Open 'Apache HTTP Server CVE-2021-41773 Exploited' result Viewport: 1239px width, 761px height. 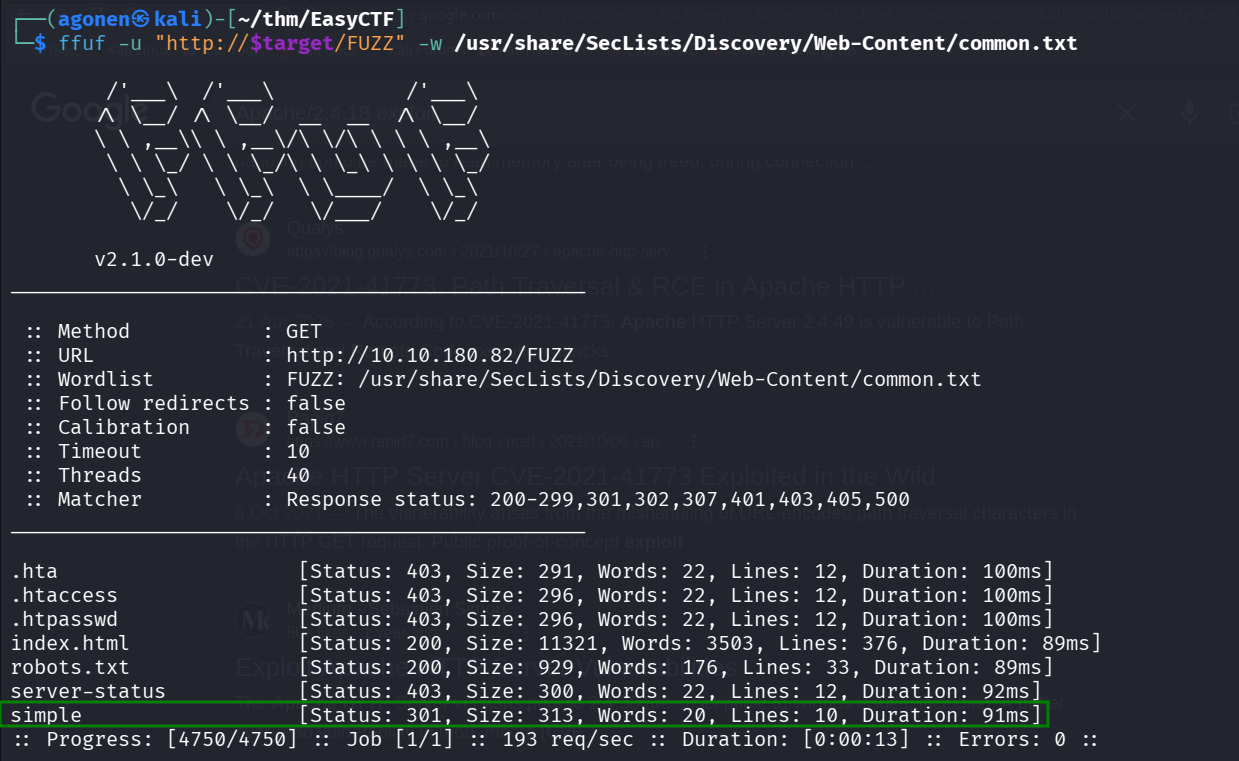tap(585, 476)
